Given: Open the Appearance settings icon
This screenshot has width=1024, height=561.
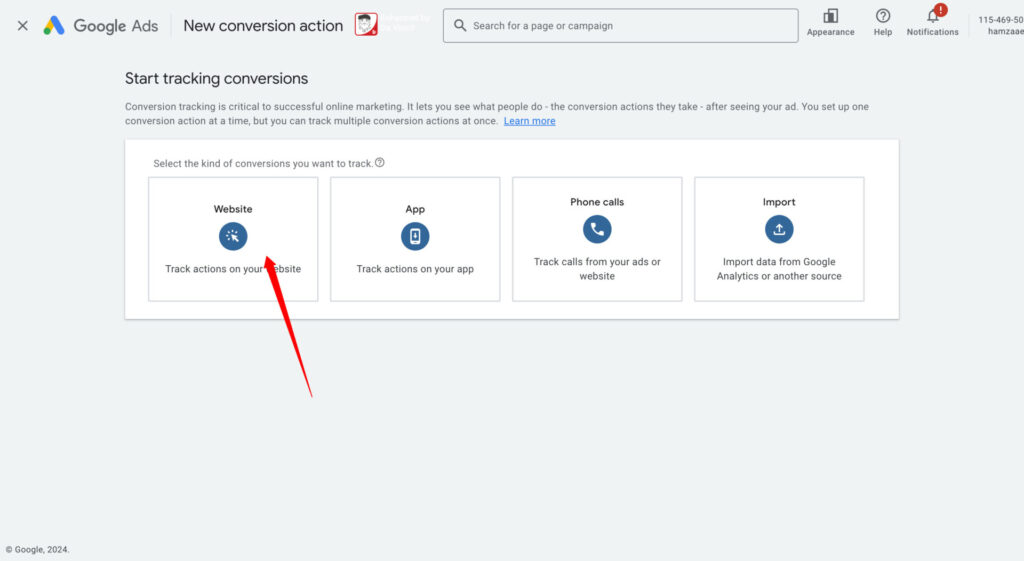Looking at the screenshot, I should tap(830, 17).
